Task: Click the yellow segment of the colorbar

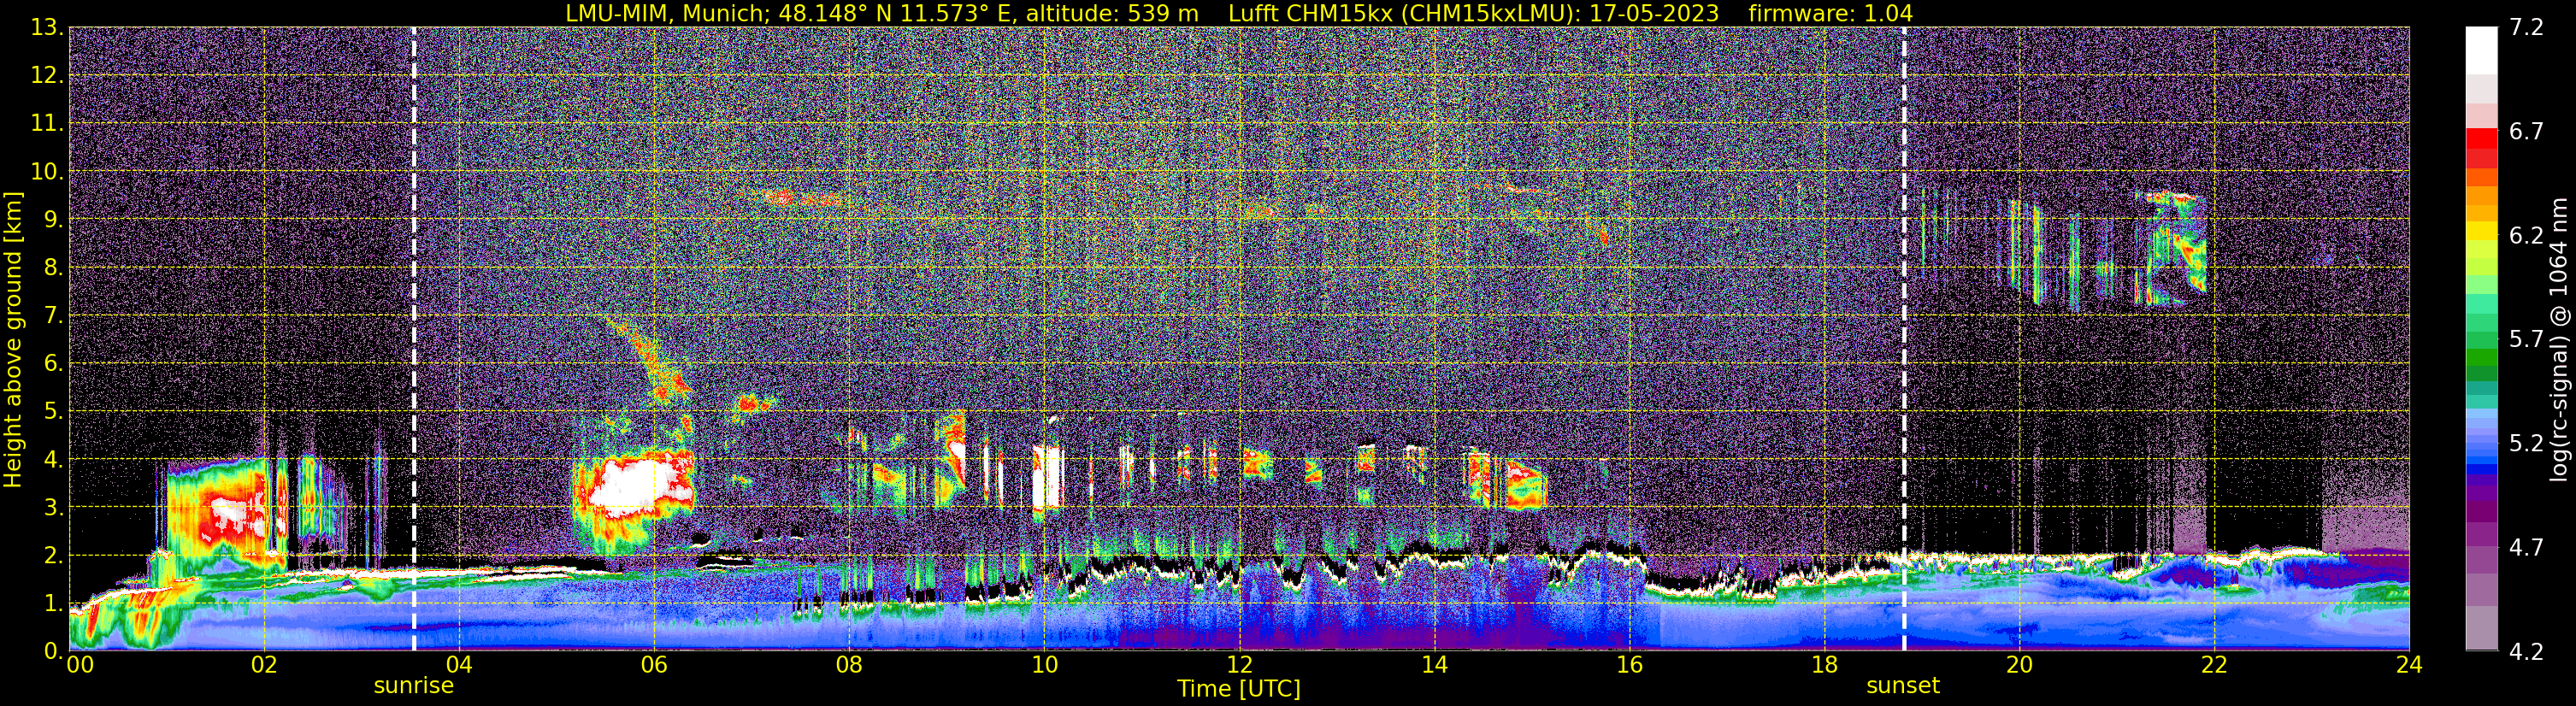Action: (x=2482, y=231)
